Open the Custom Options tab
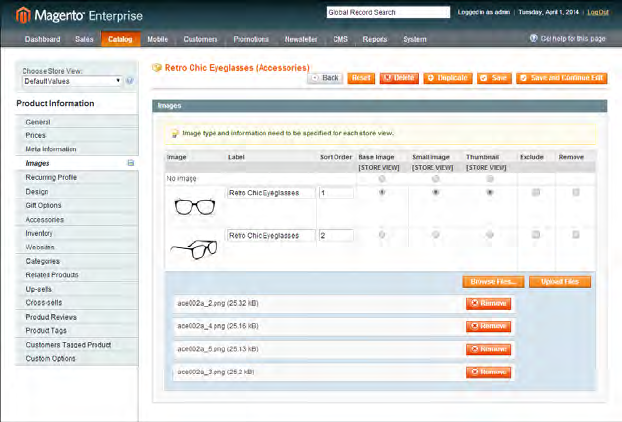This screenshot has height=422, width=622. [77, 359]
